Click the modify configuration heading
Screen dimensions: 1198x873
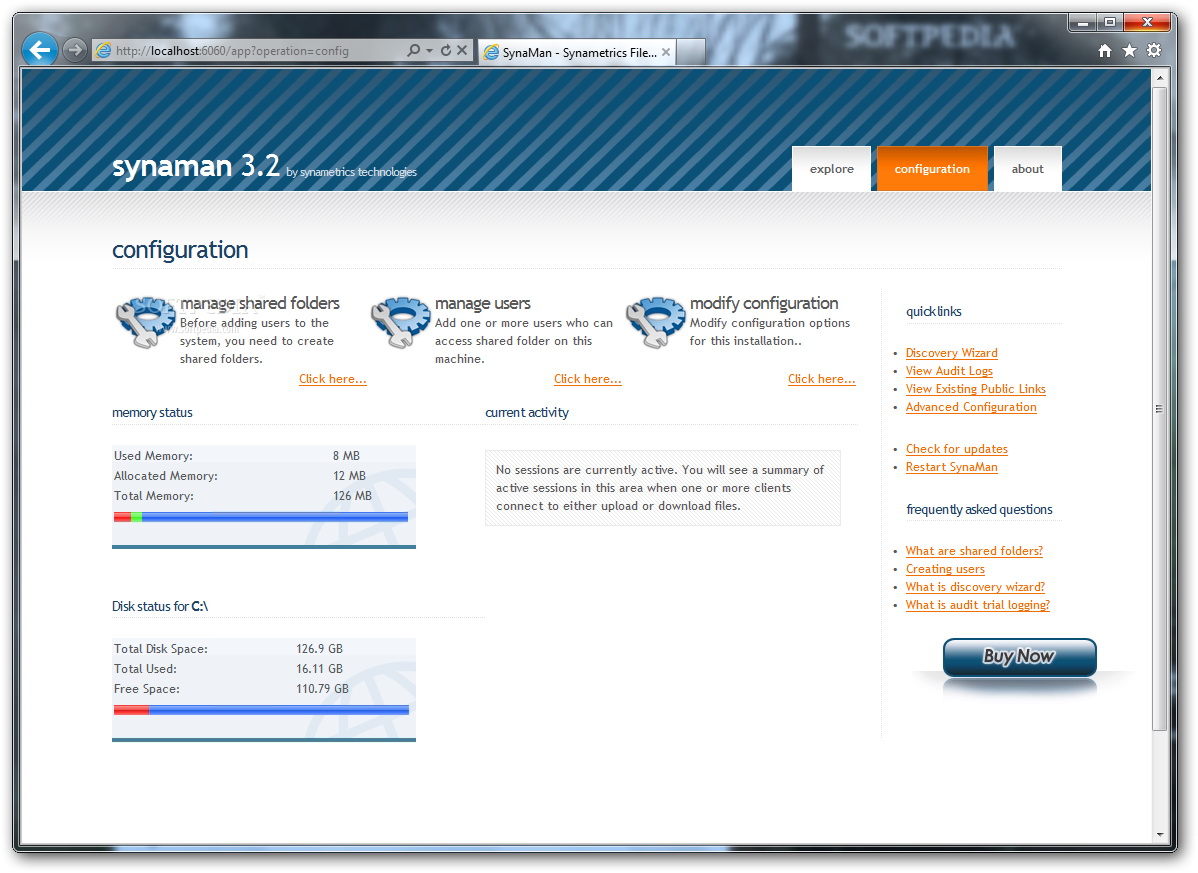(764, 303)
